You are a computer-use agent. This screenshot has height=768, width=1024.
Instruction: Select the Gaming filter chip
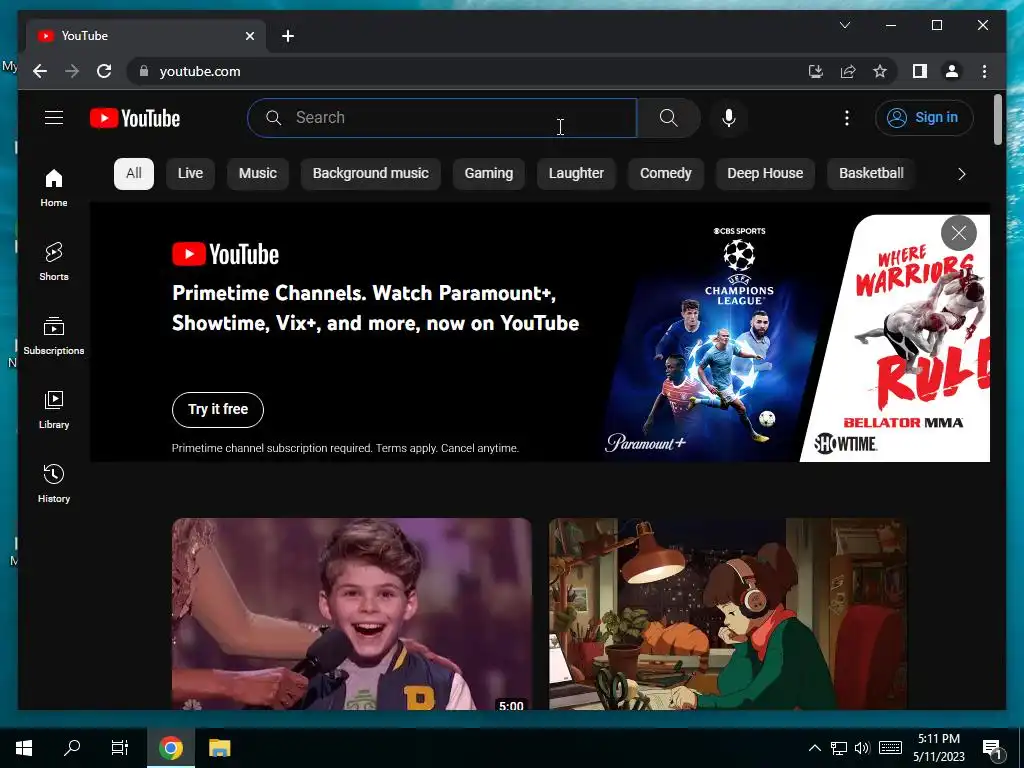point(488,173)
